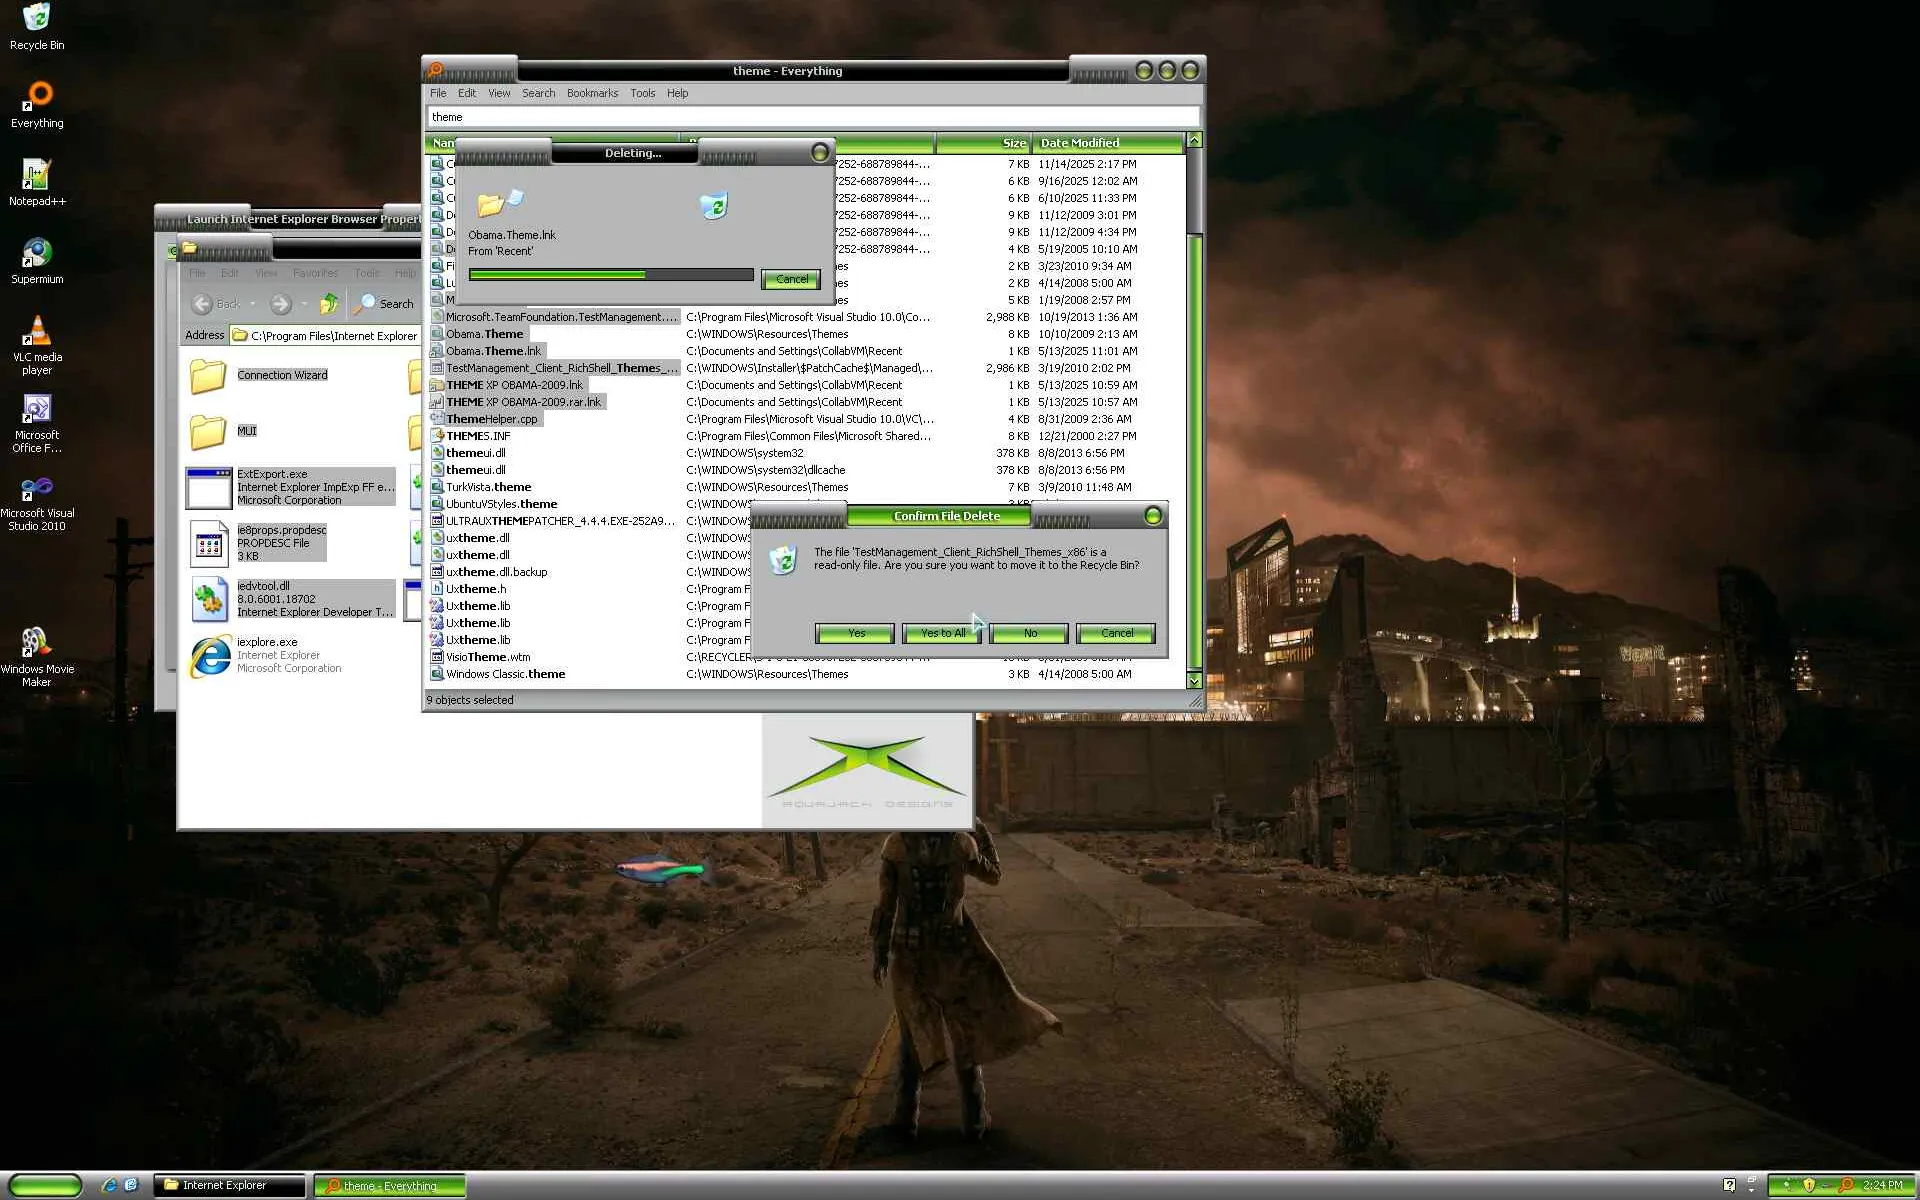Open the Tools menu in Everything
This screenshot has width=1920, height=1200.
[642, 93]
